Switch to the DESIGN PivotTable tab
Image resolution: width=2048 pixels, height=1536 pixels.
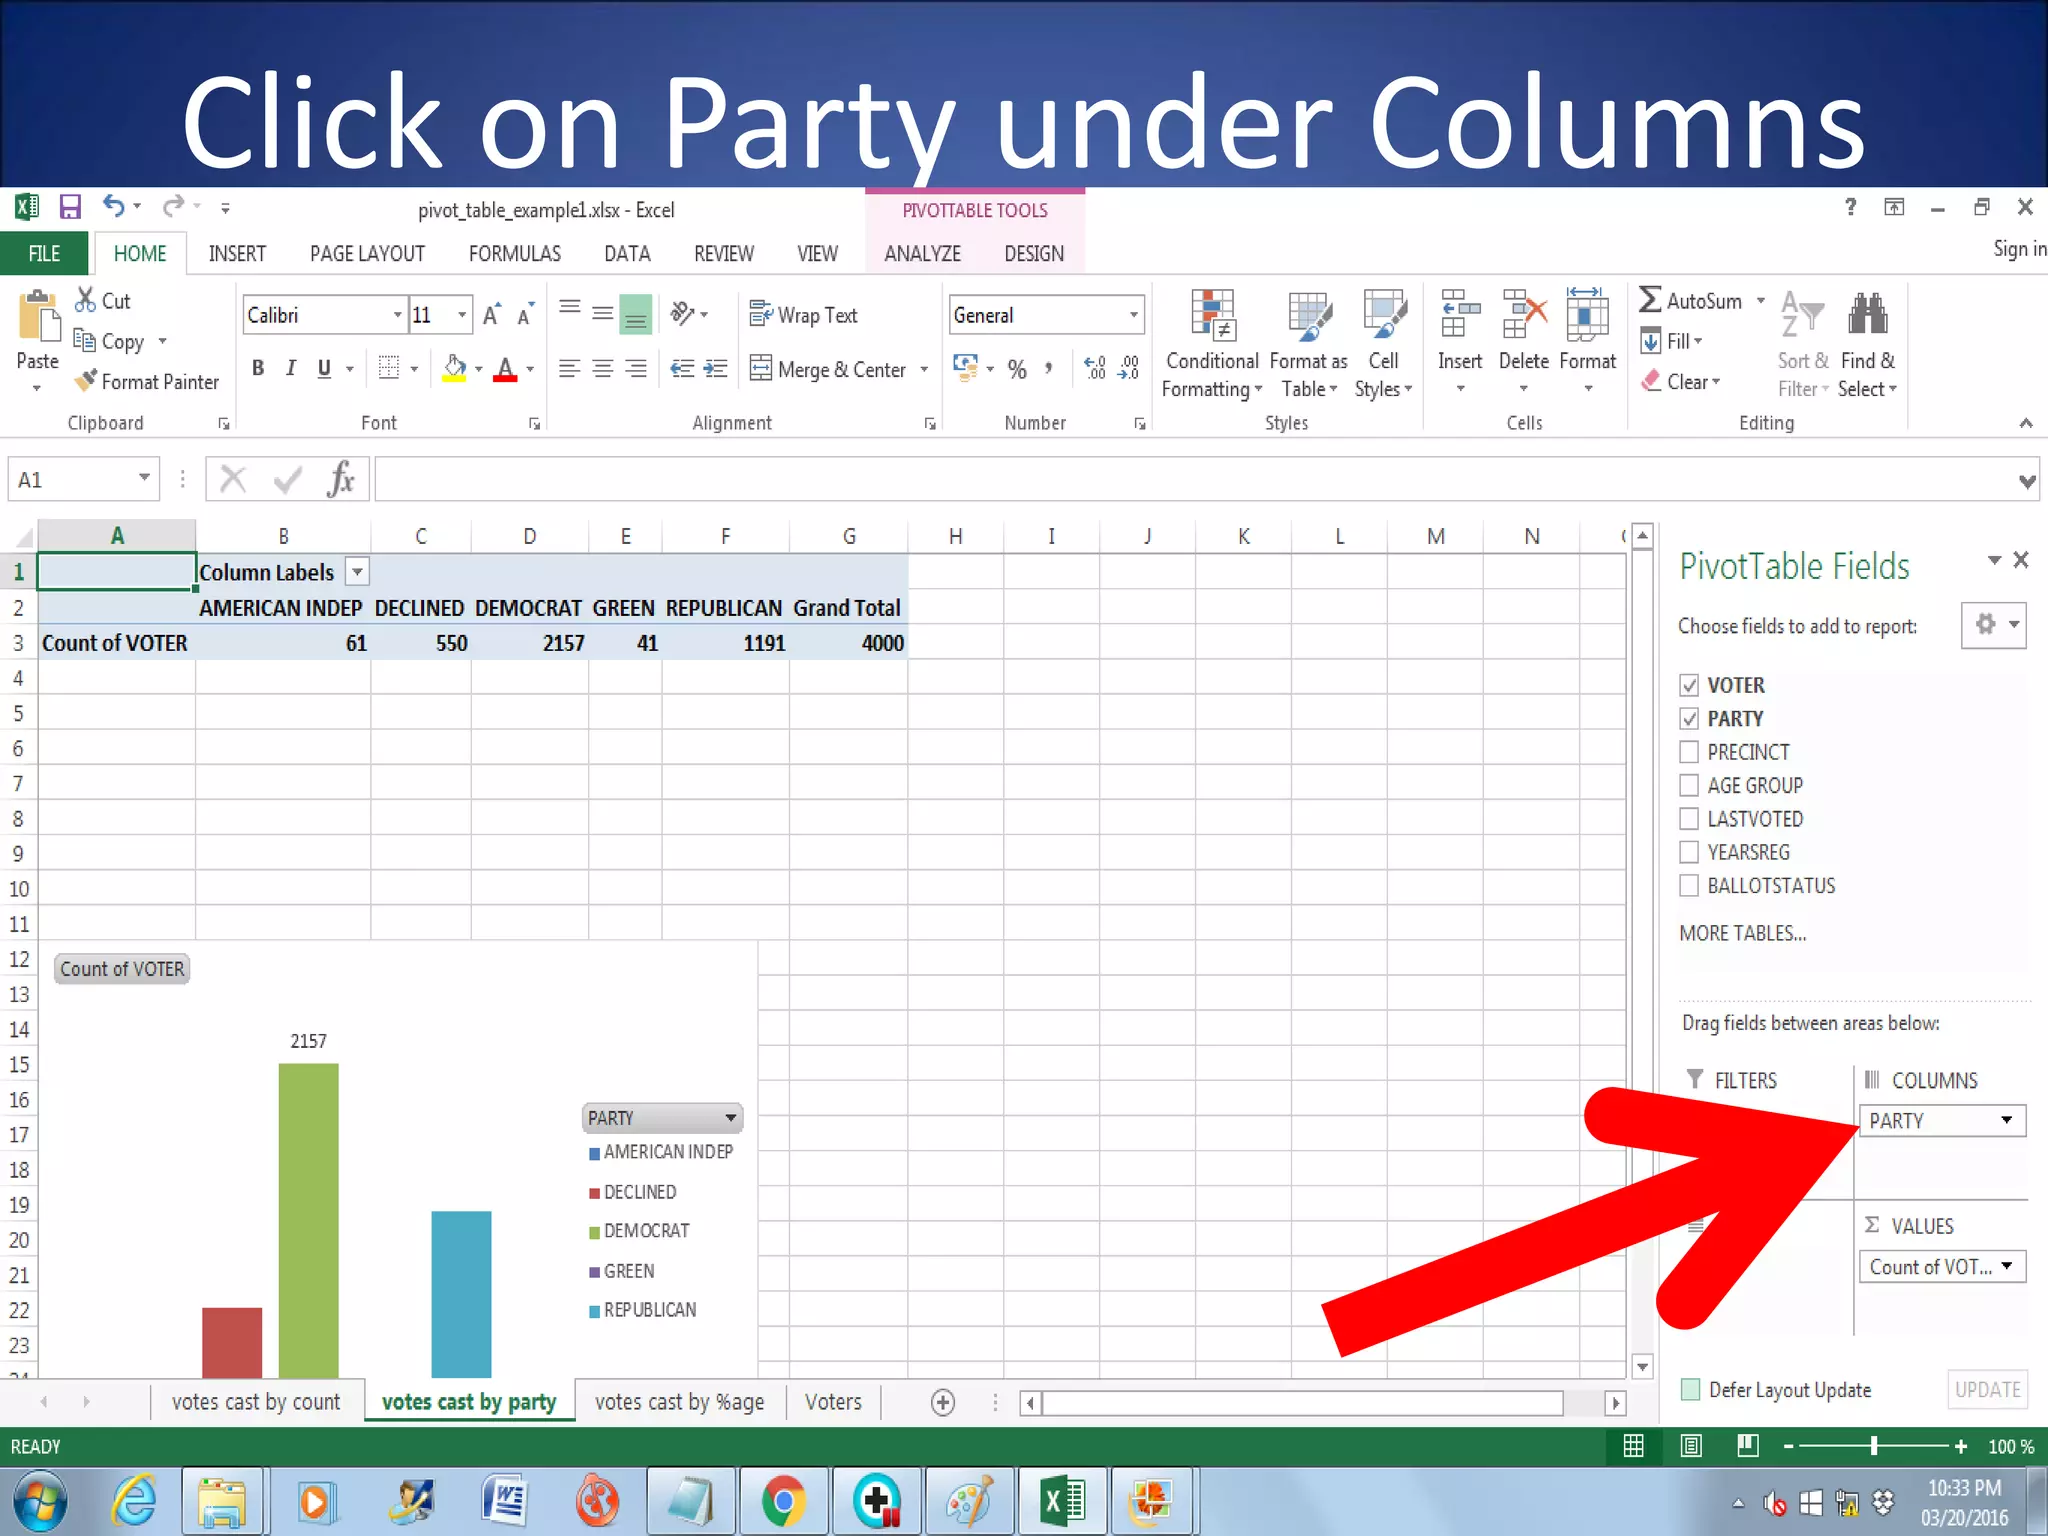coord(1034,254)
